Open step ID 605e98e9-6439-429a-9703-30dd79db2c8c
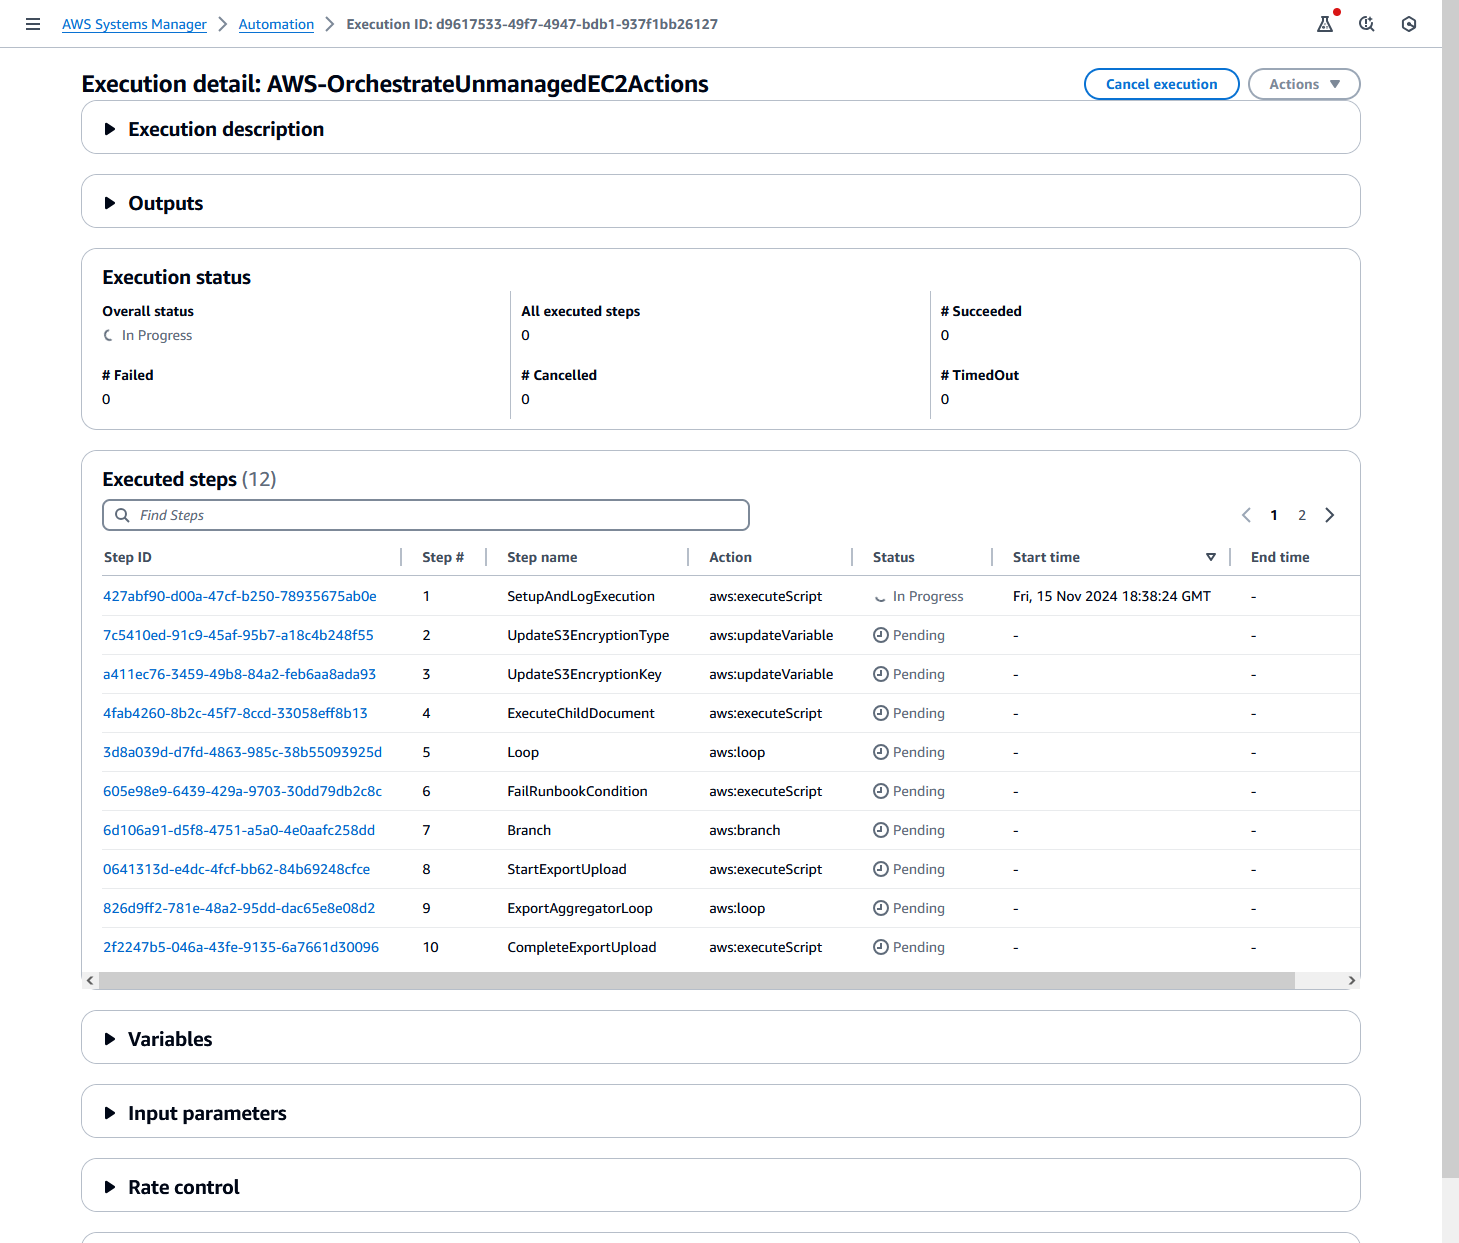Image resolution: width=1459 pixels, height=1243 pixels. tap(242, 791)
